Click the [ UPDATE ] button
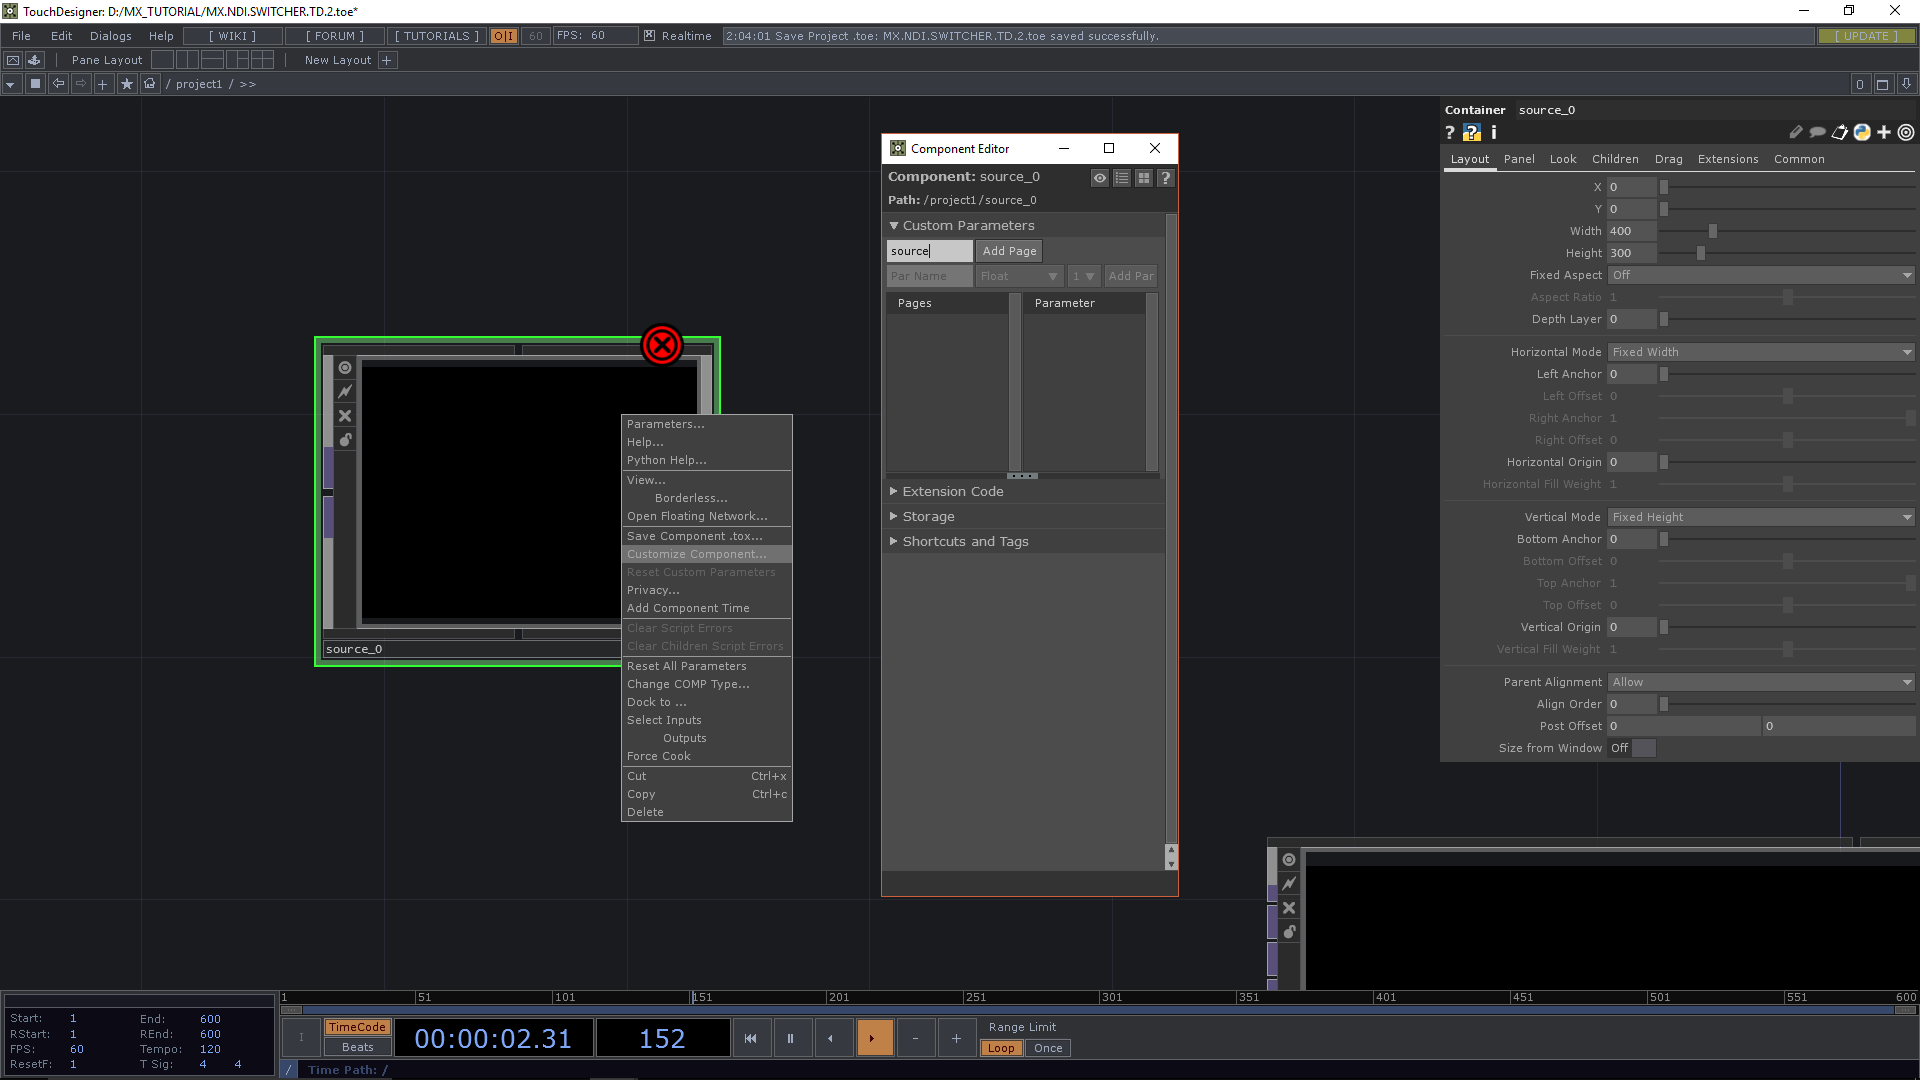The height and width of the screenshot is (1080, 1920). [x=1866, y=36]
